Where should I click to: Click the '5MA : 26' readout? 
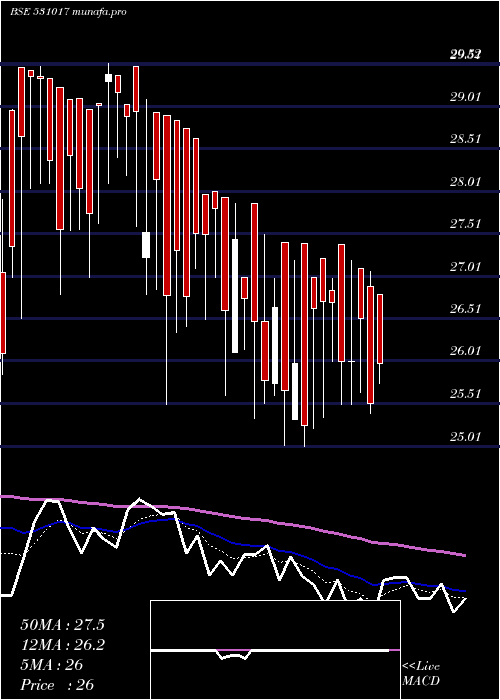(51, 665)
